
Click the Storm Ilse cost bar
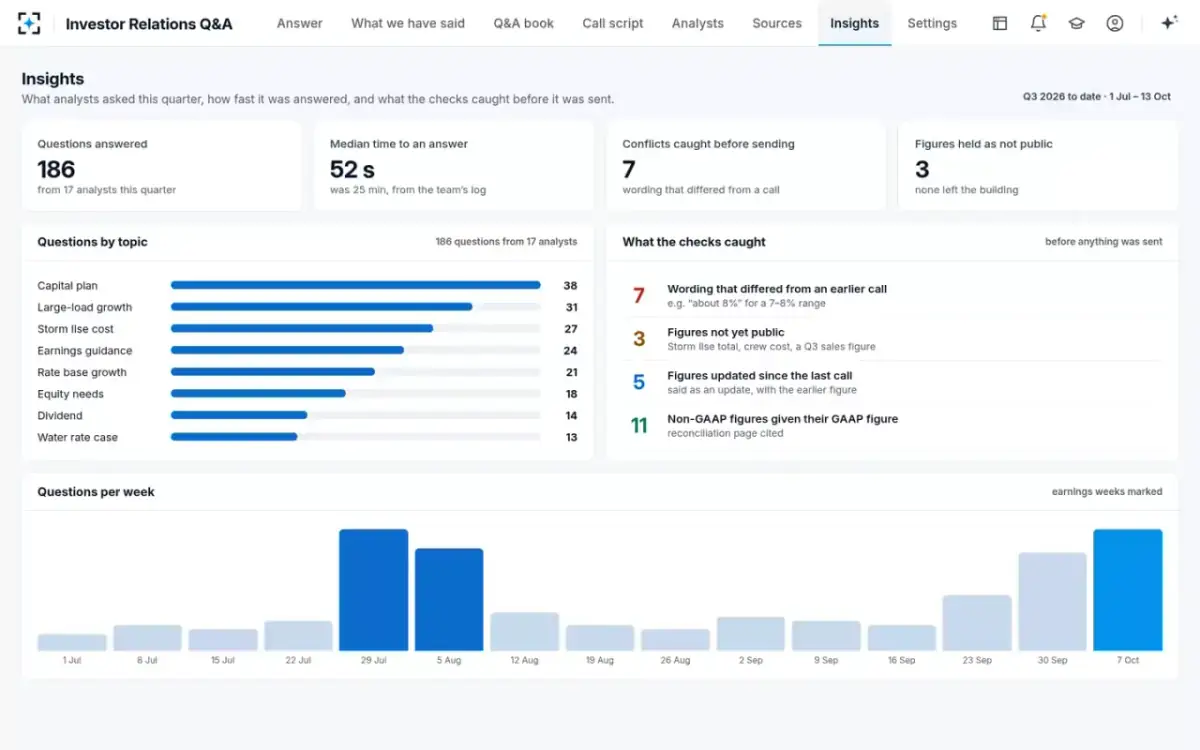(x=356, y=329)
